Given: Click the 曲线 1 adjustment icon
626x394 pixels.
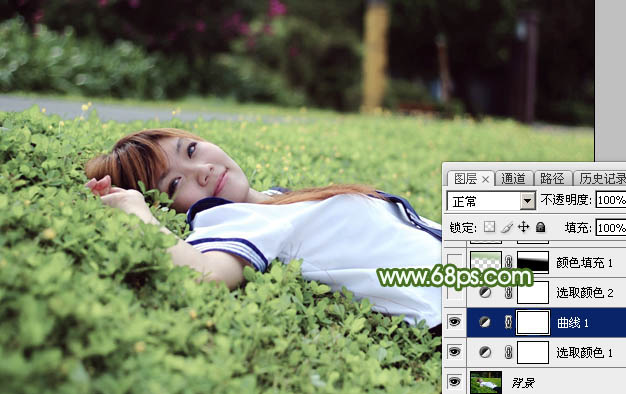Looking at the screenshot, I should tap(485, 322).
